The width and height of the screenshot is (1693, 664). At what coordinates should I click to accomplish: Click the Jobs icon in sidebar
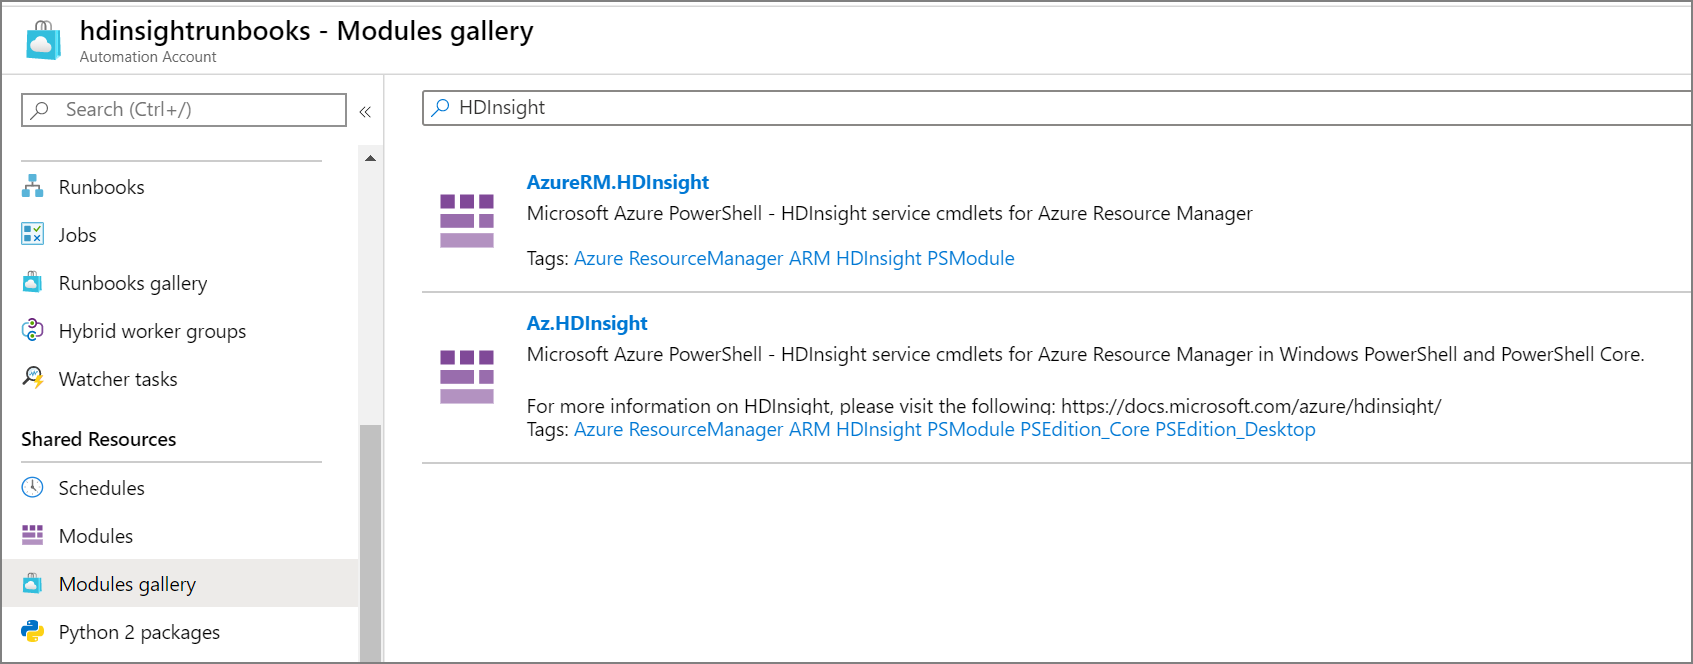(33, 234)
